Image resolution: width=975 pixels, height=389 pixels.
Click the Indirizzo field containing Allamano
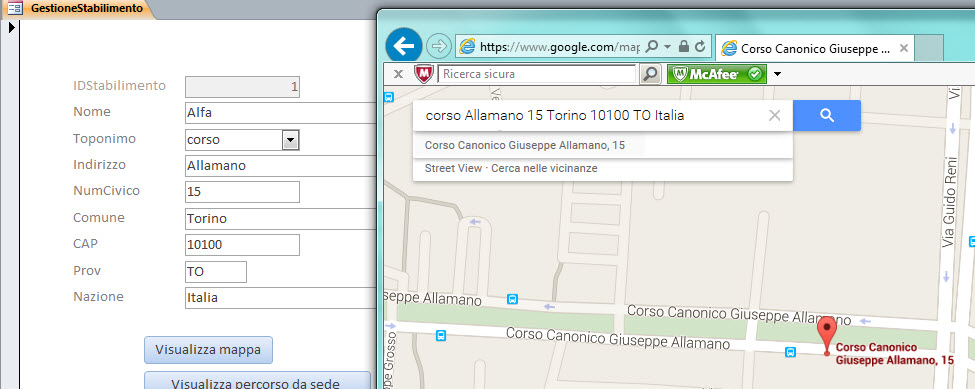click(x=280, y=166)
